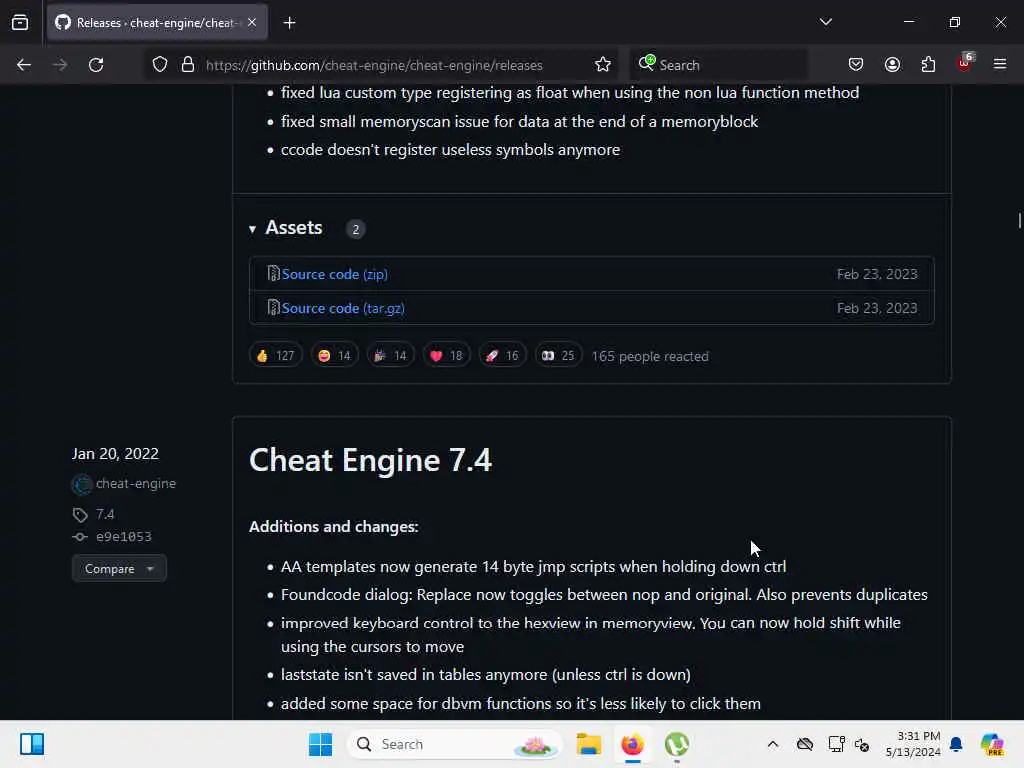Open File Explorer from the taskbar
Viewport: 1024px width, 768px height.
(x=588, y=744)
